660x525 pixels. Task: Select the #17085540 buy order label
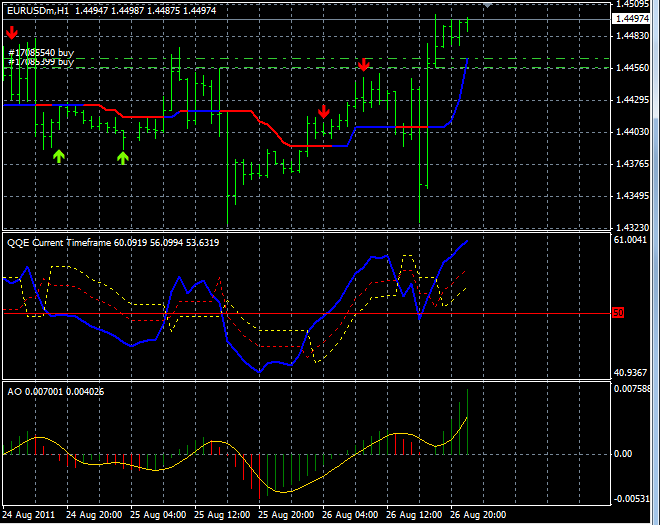tap(40, 51)
